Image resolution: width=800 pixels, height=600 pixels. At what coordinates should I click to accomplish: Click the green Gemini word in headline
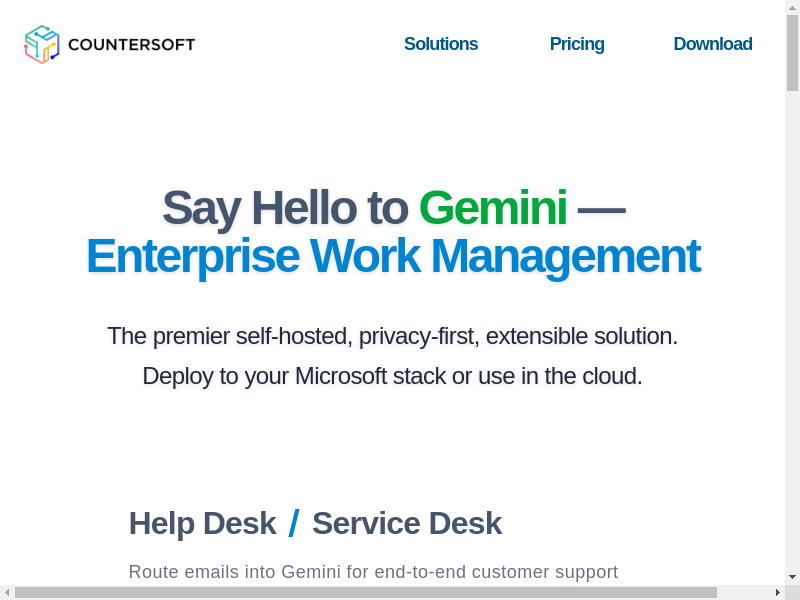tap(493, 208)
